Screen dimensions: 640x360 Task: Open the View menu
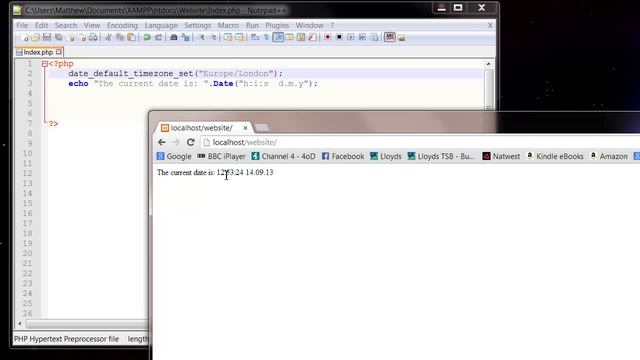coord(92,25)
